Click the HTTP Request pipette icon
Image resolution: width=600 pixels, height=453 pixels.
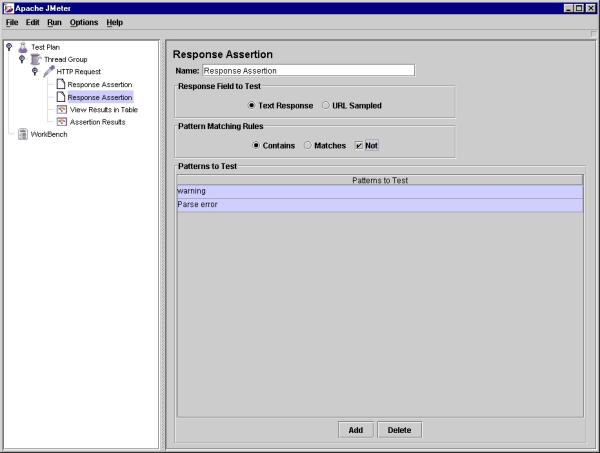49,71
